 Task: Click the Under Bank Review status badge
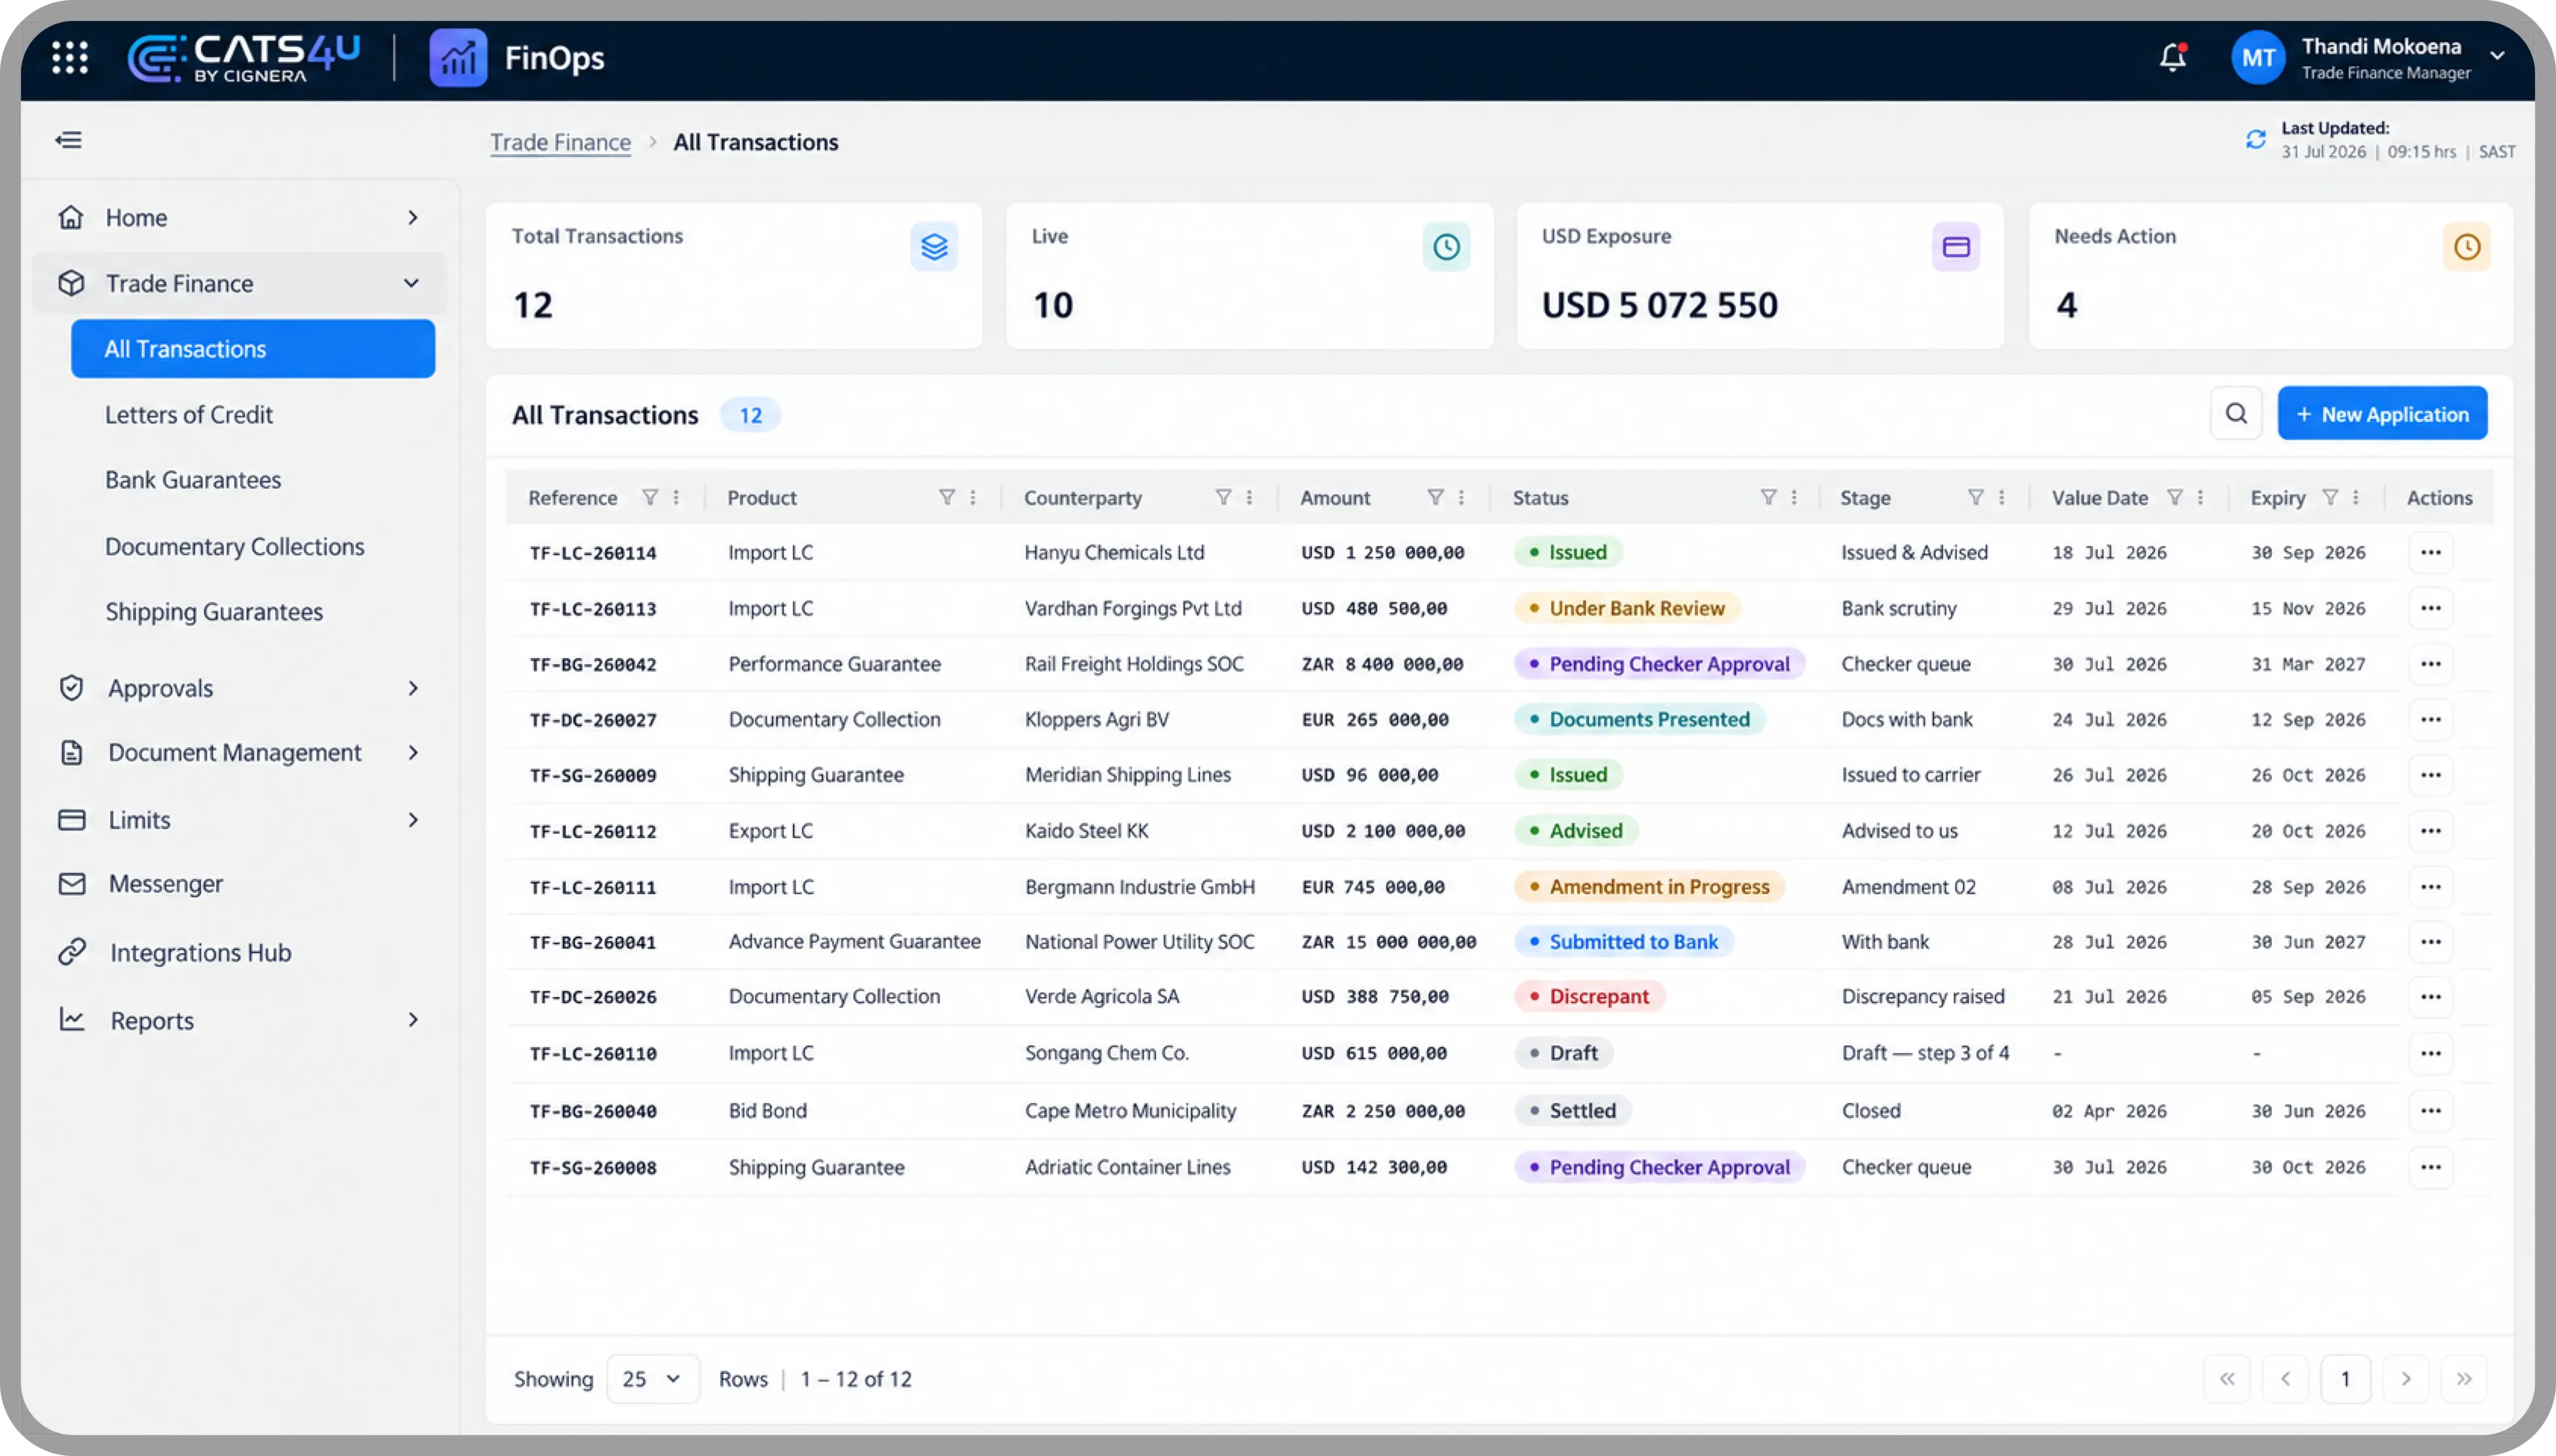coord(1627,608)
